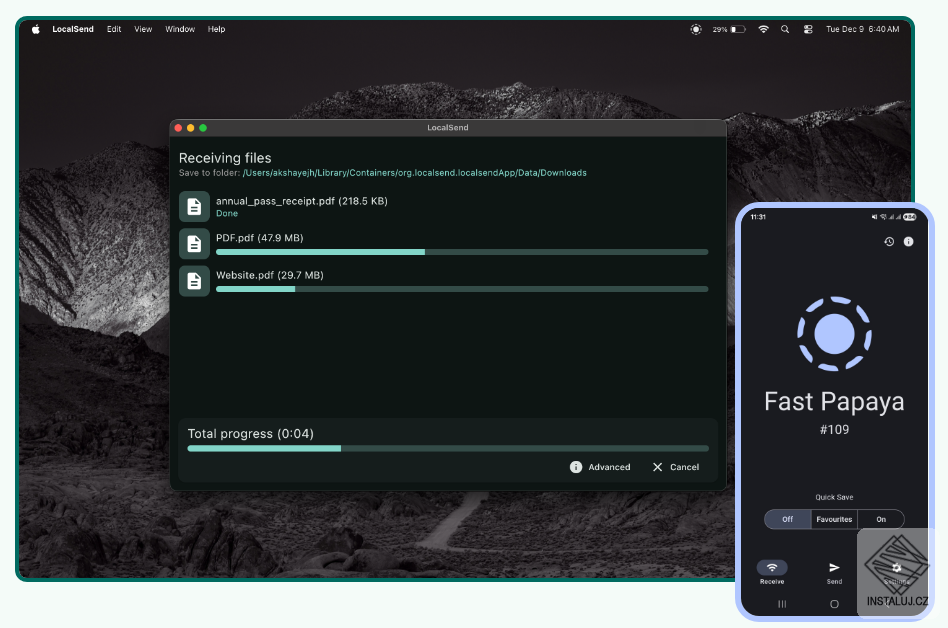Open info icon on phone screen
Screen dimensions: 948x628
click(x=908, y=242)
